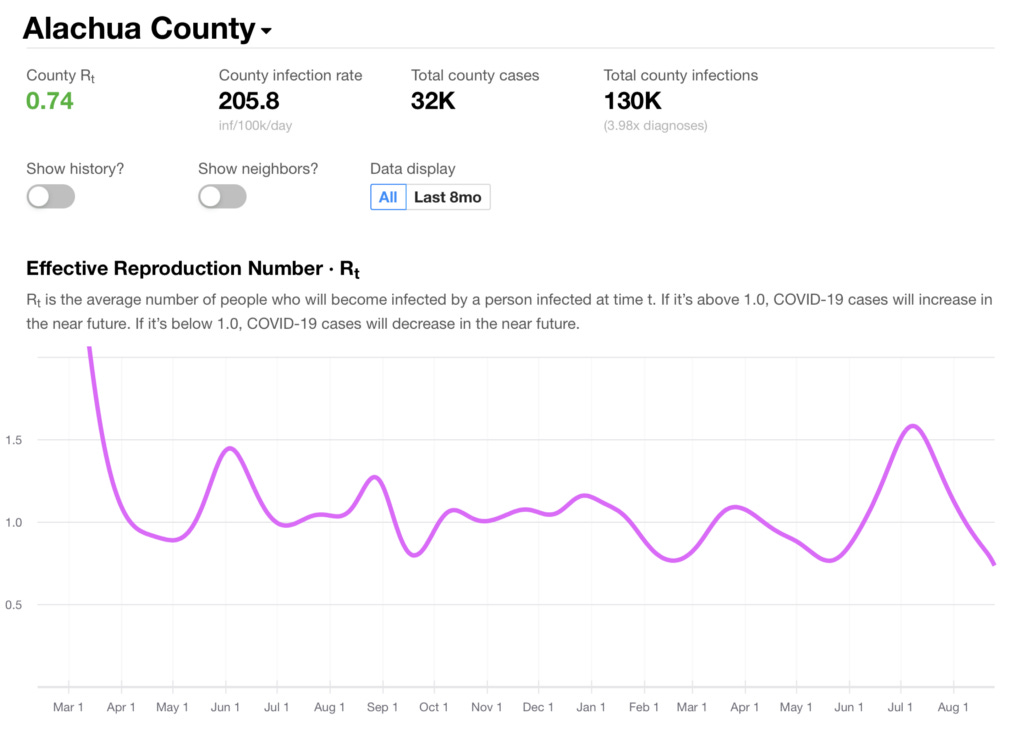Click the Jan 1 x-axis label
This screenshot has height=744, width=1024.
point(591,708)
